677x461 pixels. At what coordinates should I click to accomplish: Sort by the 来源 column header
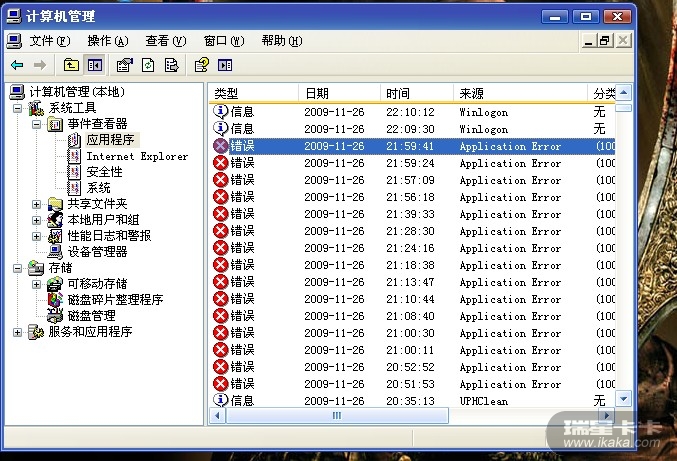pos(520,93)
